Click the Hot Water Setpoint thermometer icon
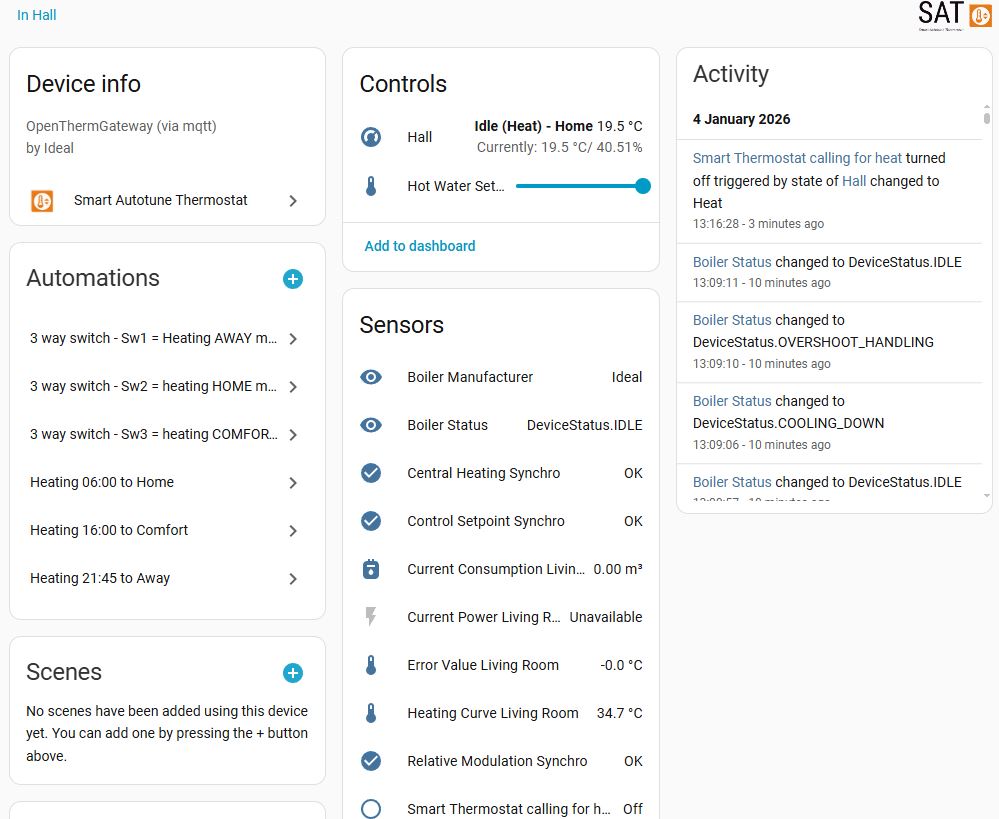 coord(371,186)
